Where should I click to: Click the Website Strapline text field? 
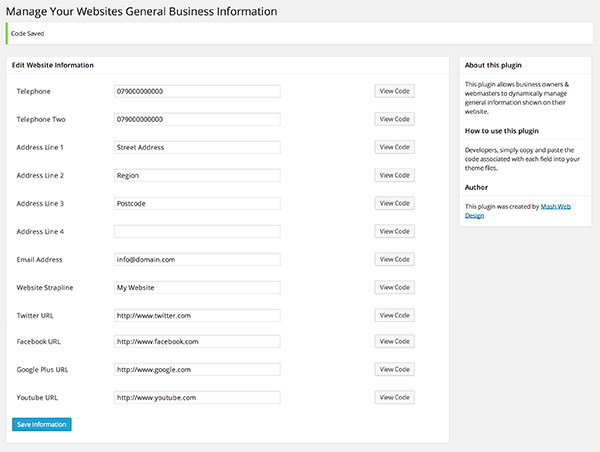tap(197, 287)
